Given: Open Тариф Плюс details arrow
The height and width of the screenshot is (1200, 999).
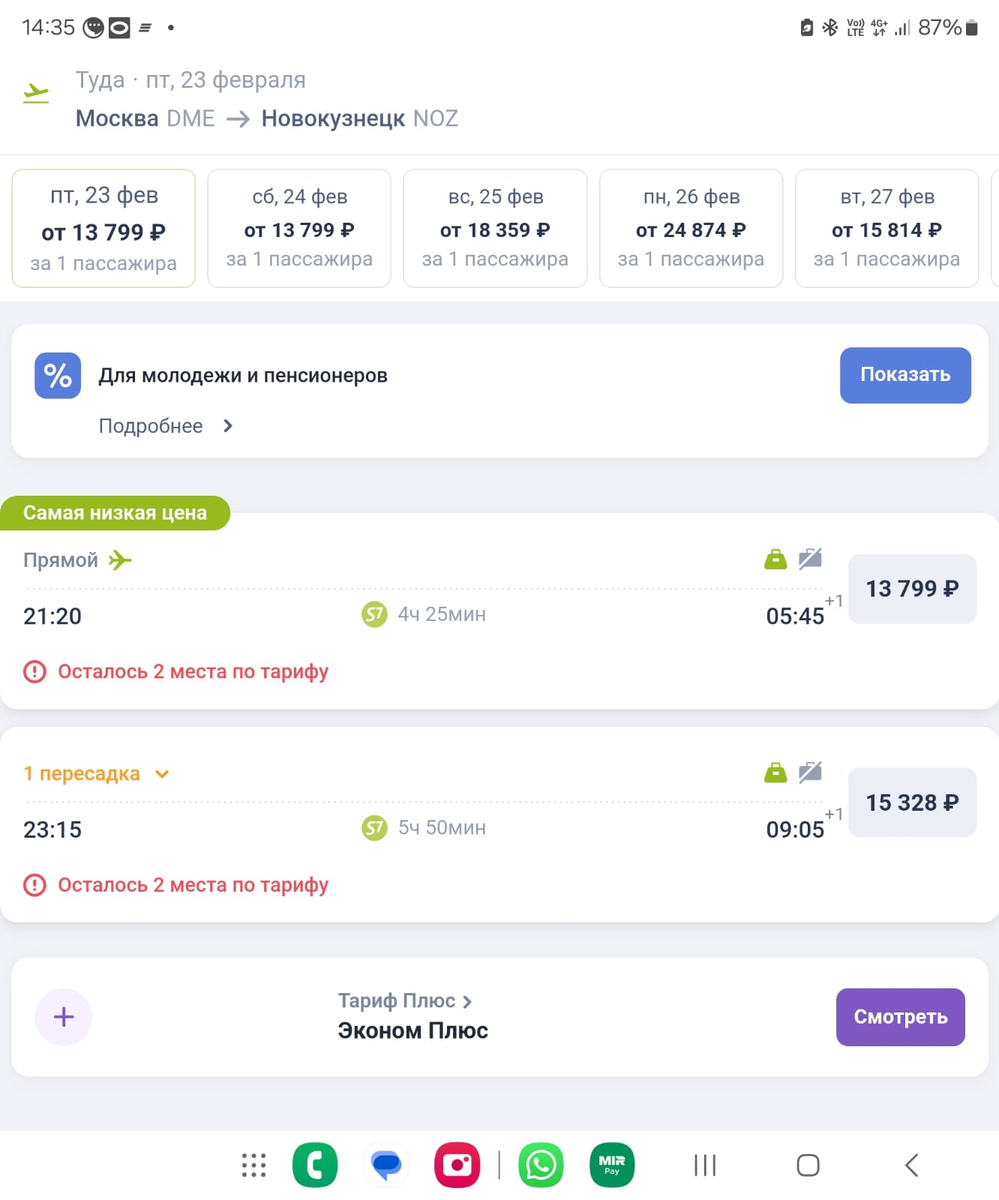Looking at the screenshot, I should 467,1001.
